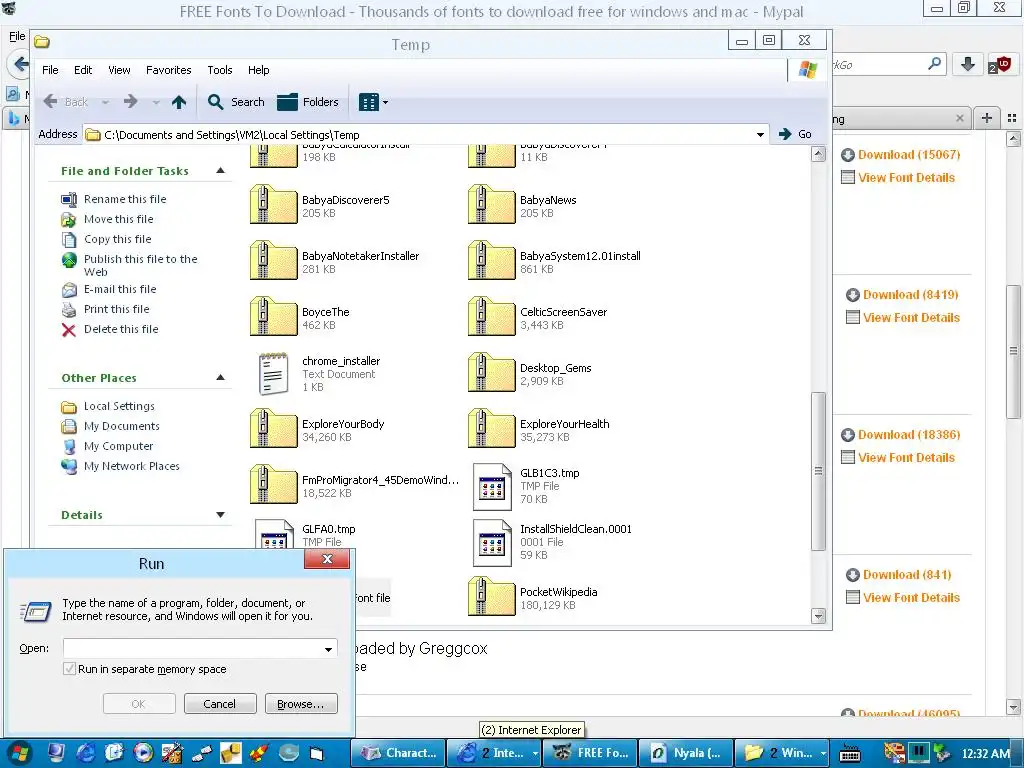Open Back history dropdown arrow
Image resolution: width=1024 pixels, height=768 pixels.
point(105,103)
